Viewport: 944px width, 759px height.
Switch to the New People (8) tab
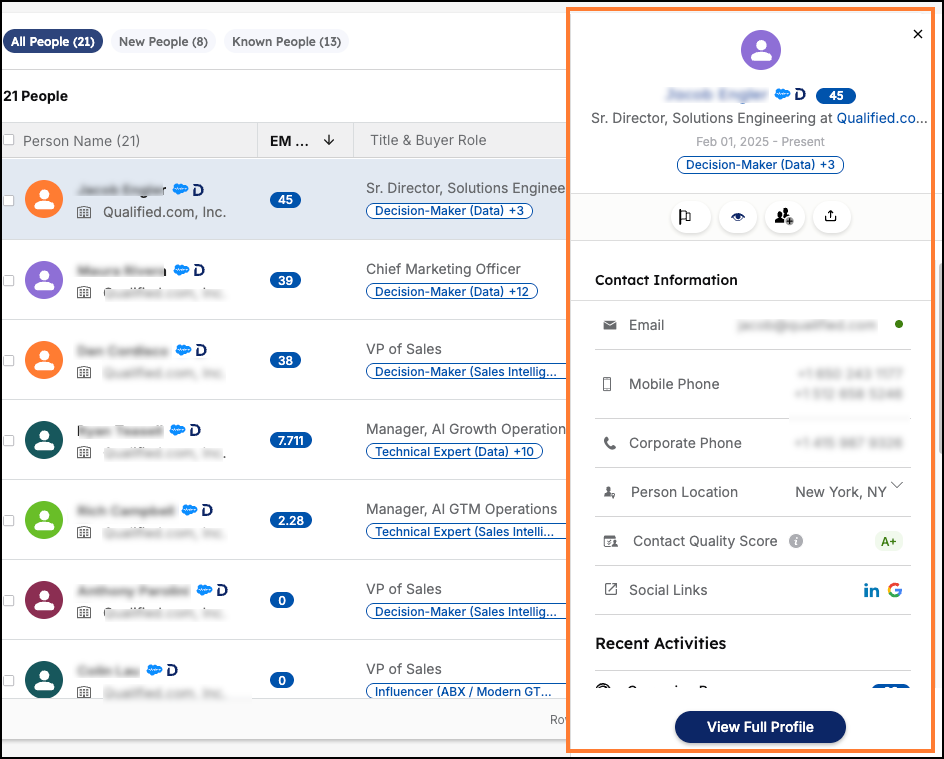pyautogui.click(x=163, y=42)
